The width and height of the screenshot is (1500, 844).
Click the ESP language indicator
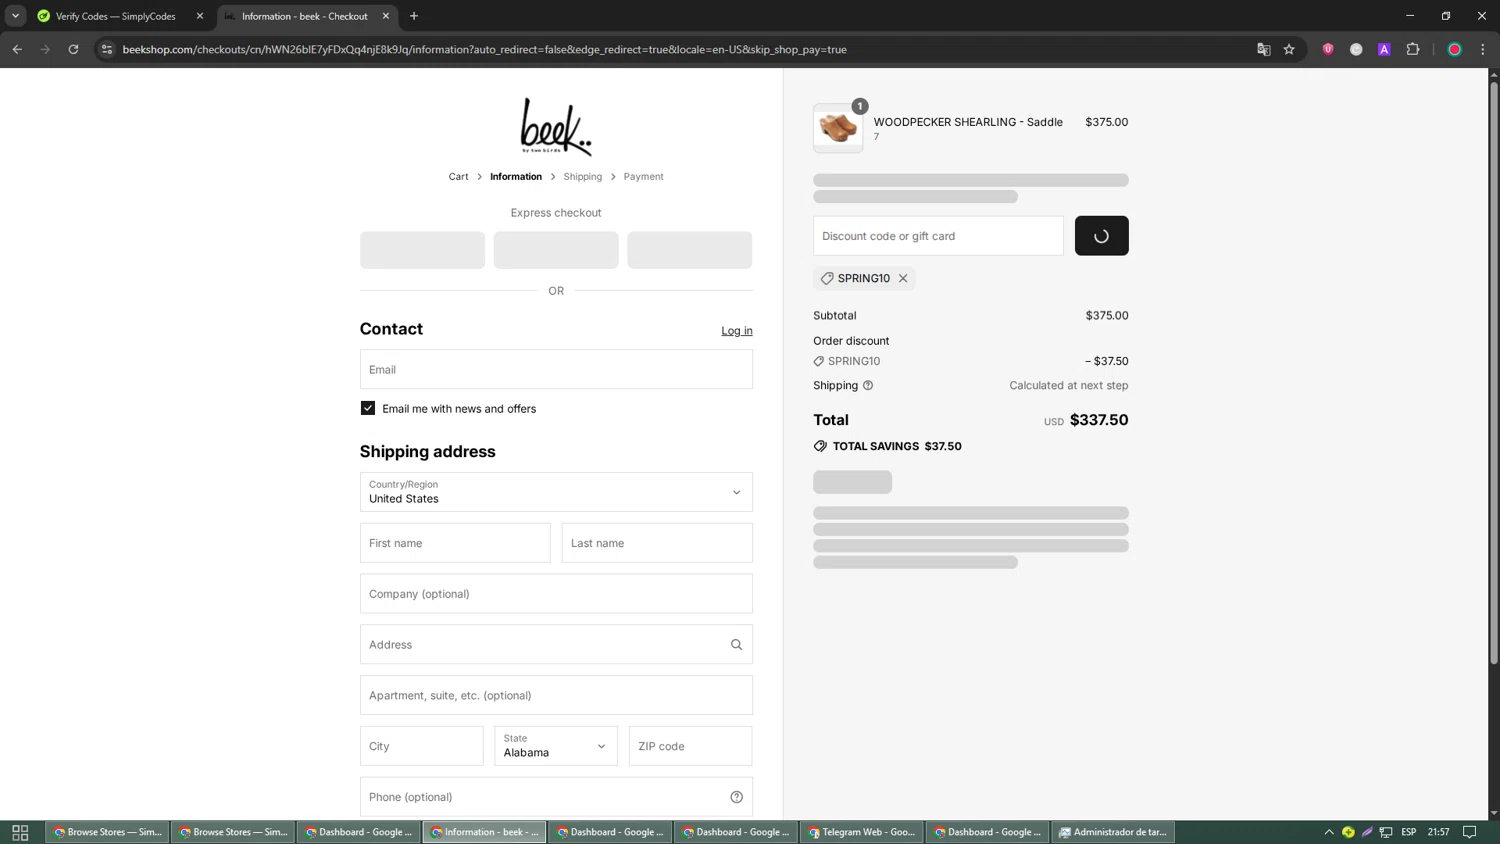point(1408,832)
